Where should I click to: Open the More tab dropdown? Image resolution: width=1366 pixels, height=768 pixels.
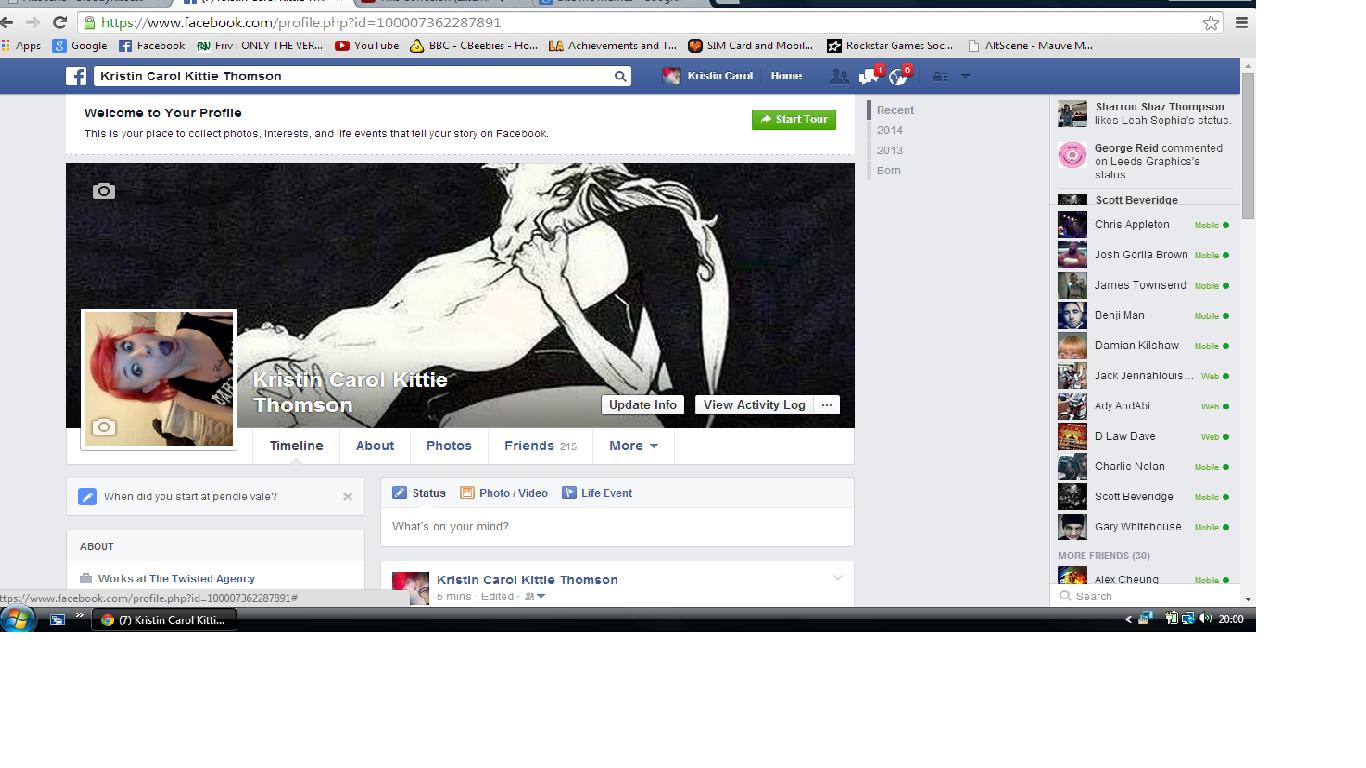633,446
